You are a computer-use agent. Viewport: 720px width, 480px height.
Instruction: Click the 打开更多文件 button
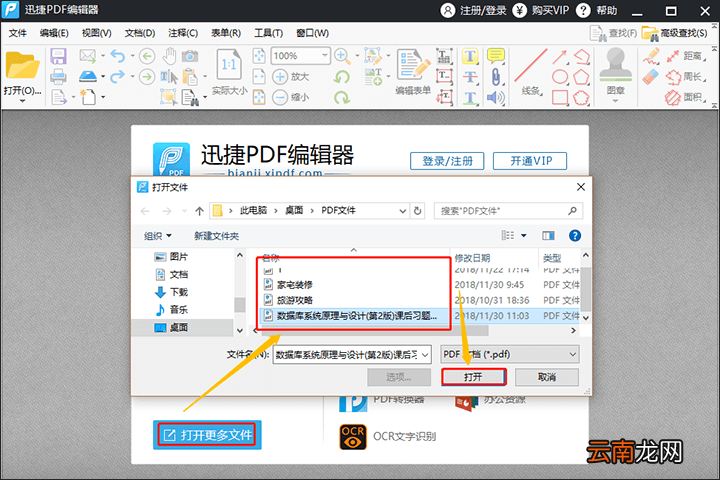click(x=207, y=435)
